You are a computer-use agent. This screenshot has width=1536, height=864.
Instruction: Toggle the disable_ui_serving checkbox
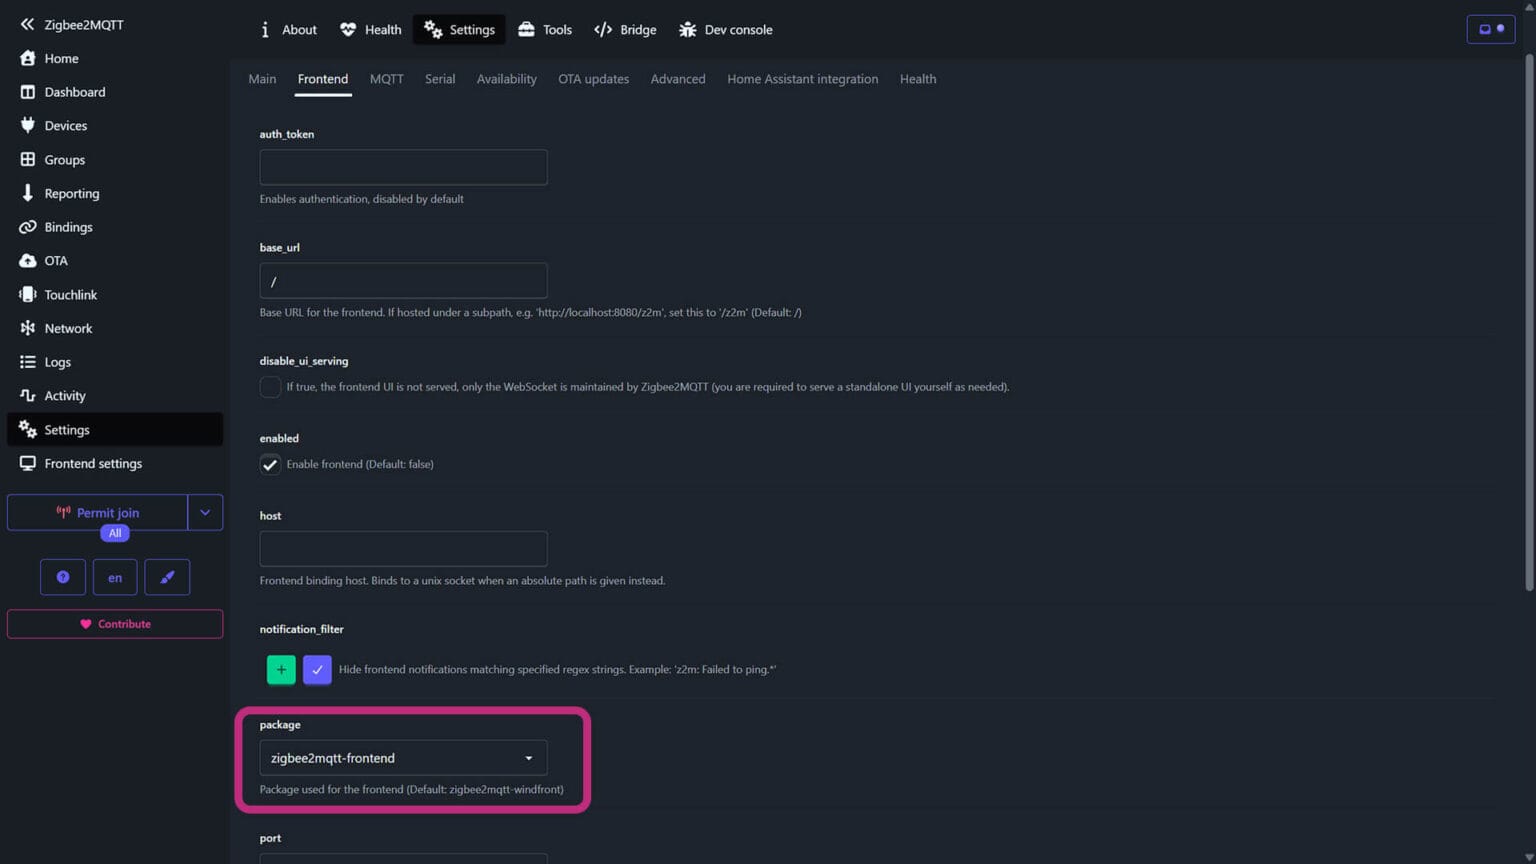coord(270,387)
